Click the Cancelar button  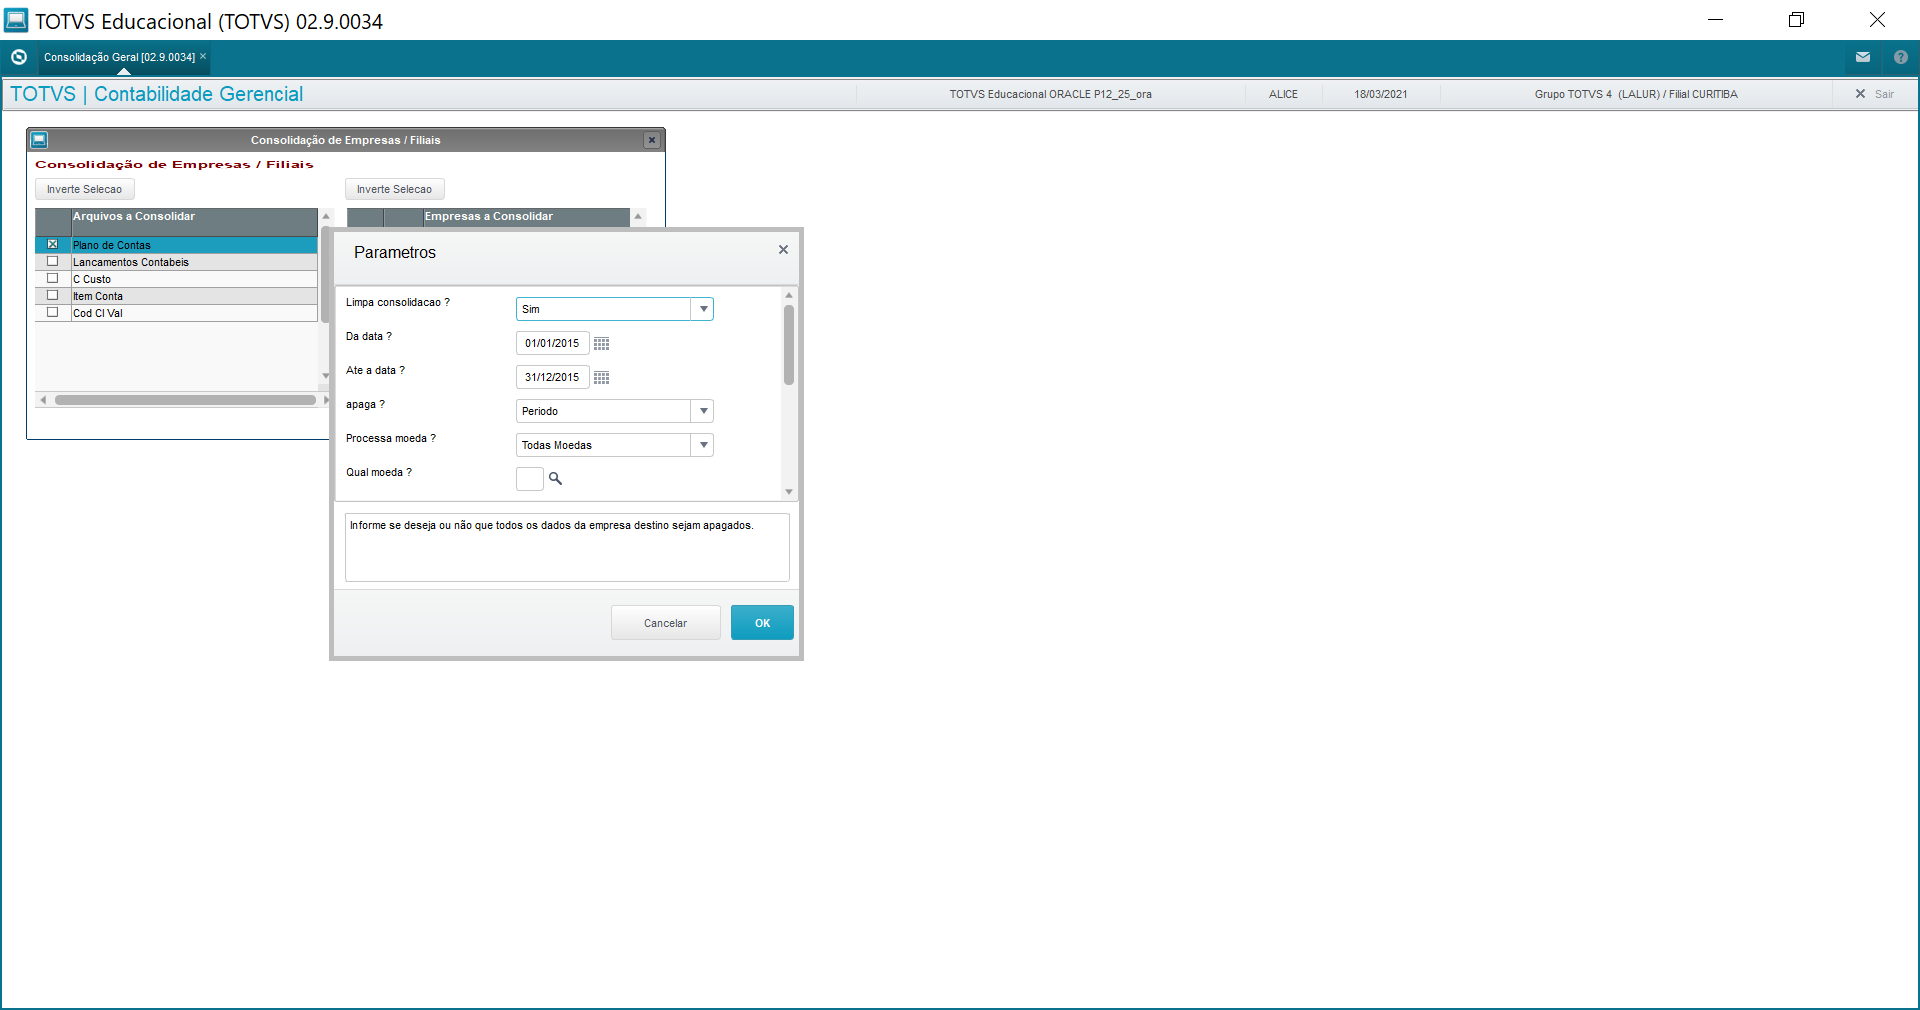pos(665,622)
